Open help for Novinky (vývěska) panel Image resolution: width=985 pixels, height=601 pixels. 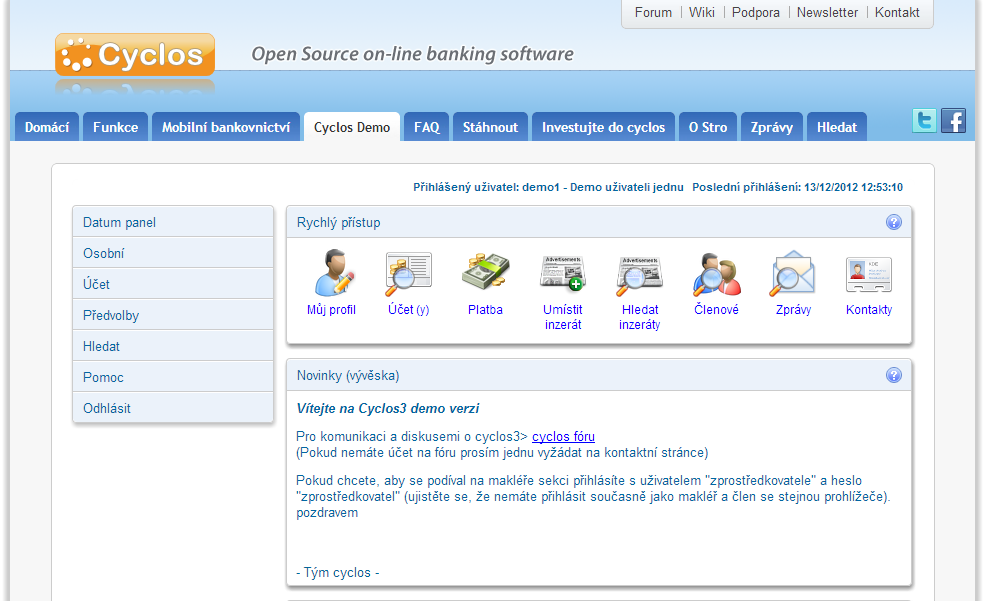[x=894, y=375]
